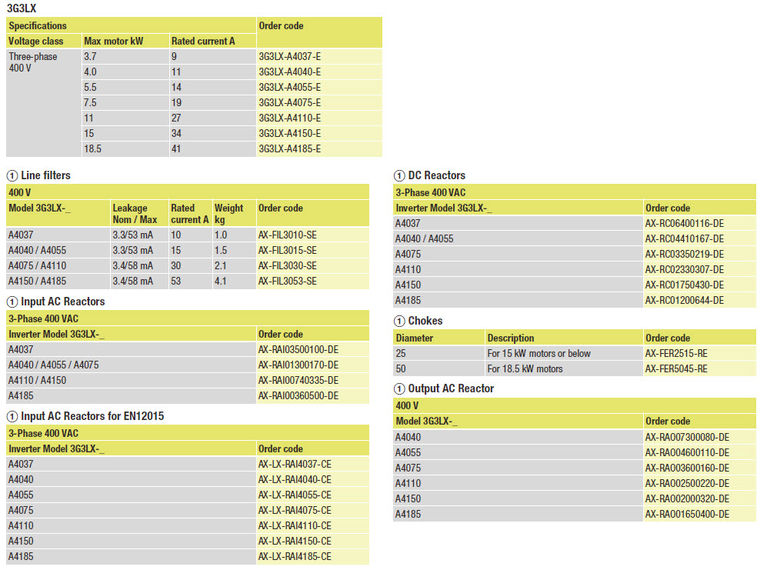The image size is (767, 570).
Task: Click the 3G3LX title heading
Action: tap(20, 8)
